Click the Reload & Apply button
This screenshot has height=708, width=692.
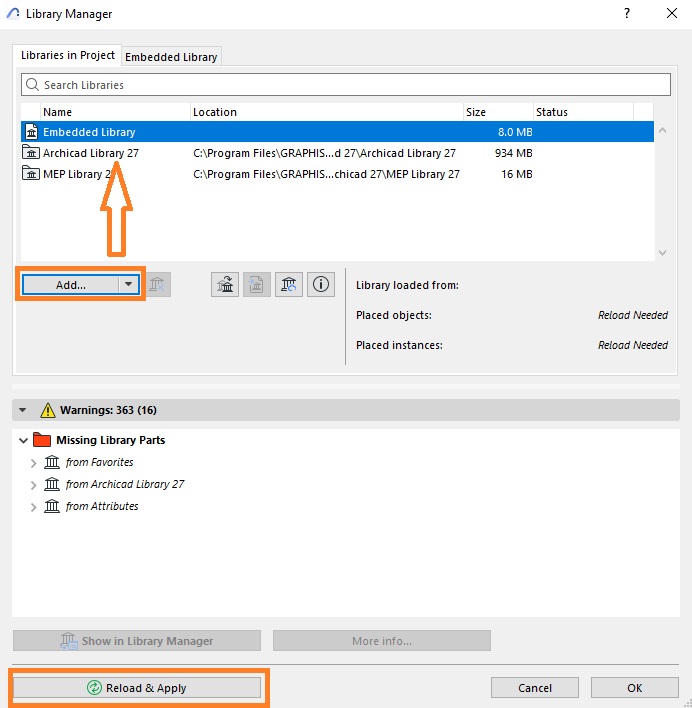click(137, 688)
